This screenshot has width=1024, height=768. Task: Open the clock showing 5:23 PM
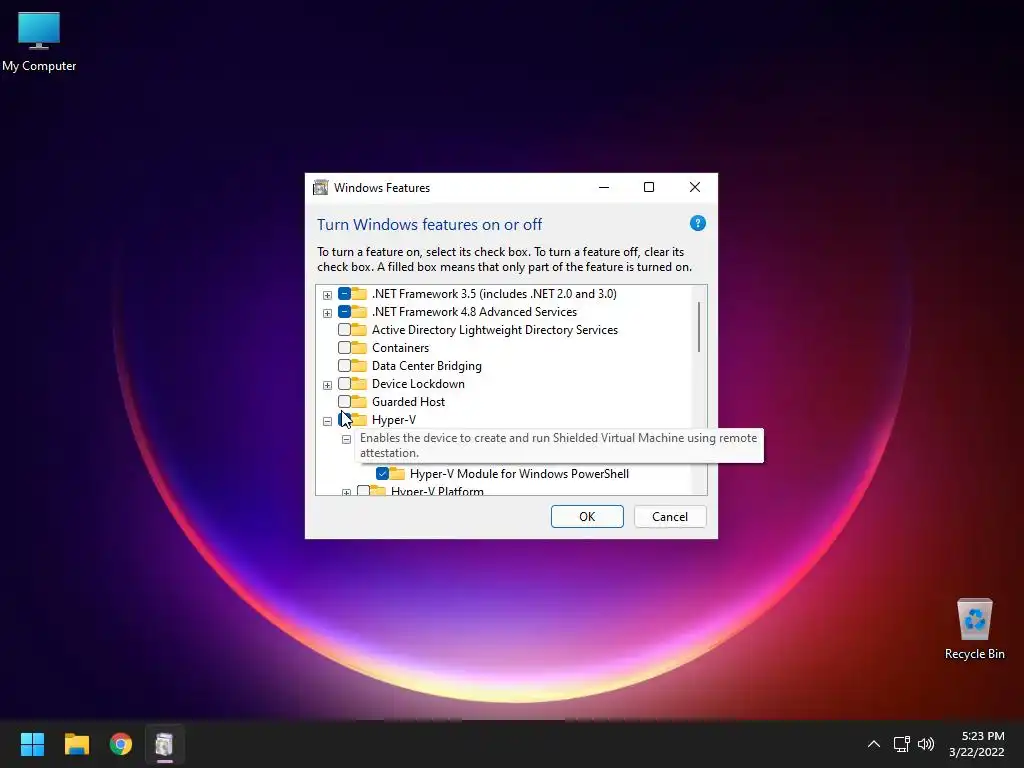pyautogui.click(x=977, y=744)
